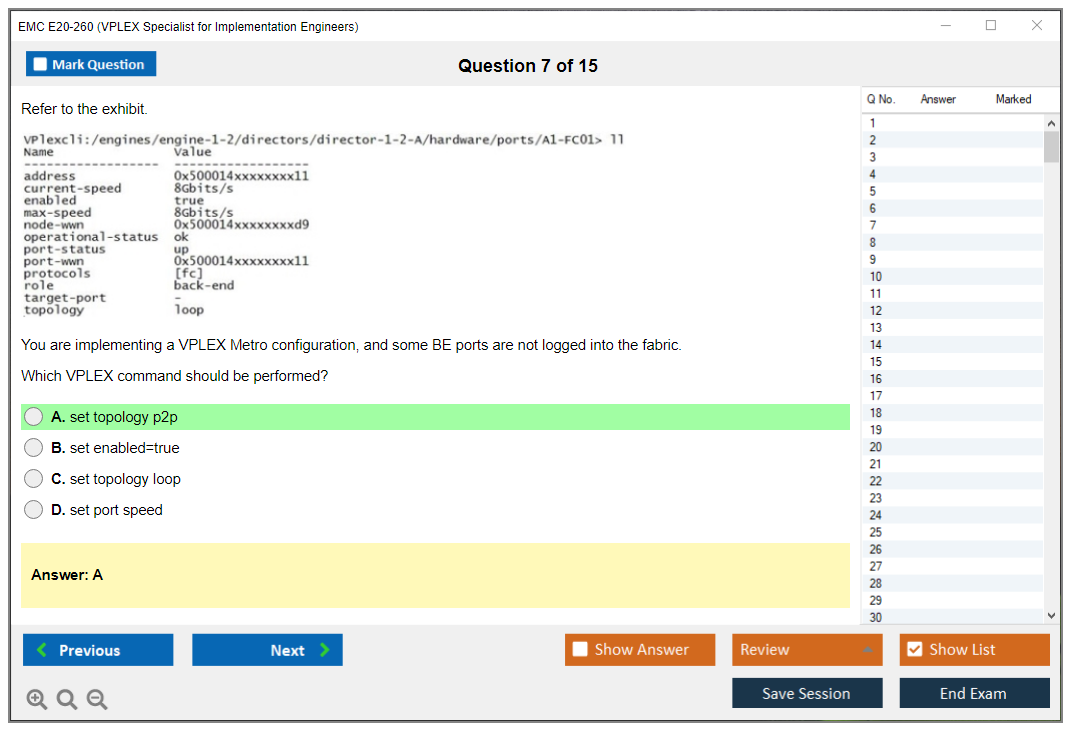Save the current exam session
Image resolution: width=1075 pixels, height=735 pixels.
click(x=806, y=693)
